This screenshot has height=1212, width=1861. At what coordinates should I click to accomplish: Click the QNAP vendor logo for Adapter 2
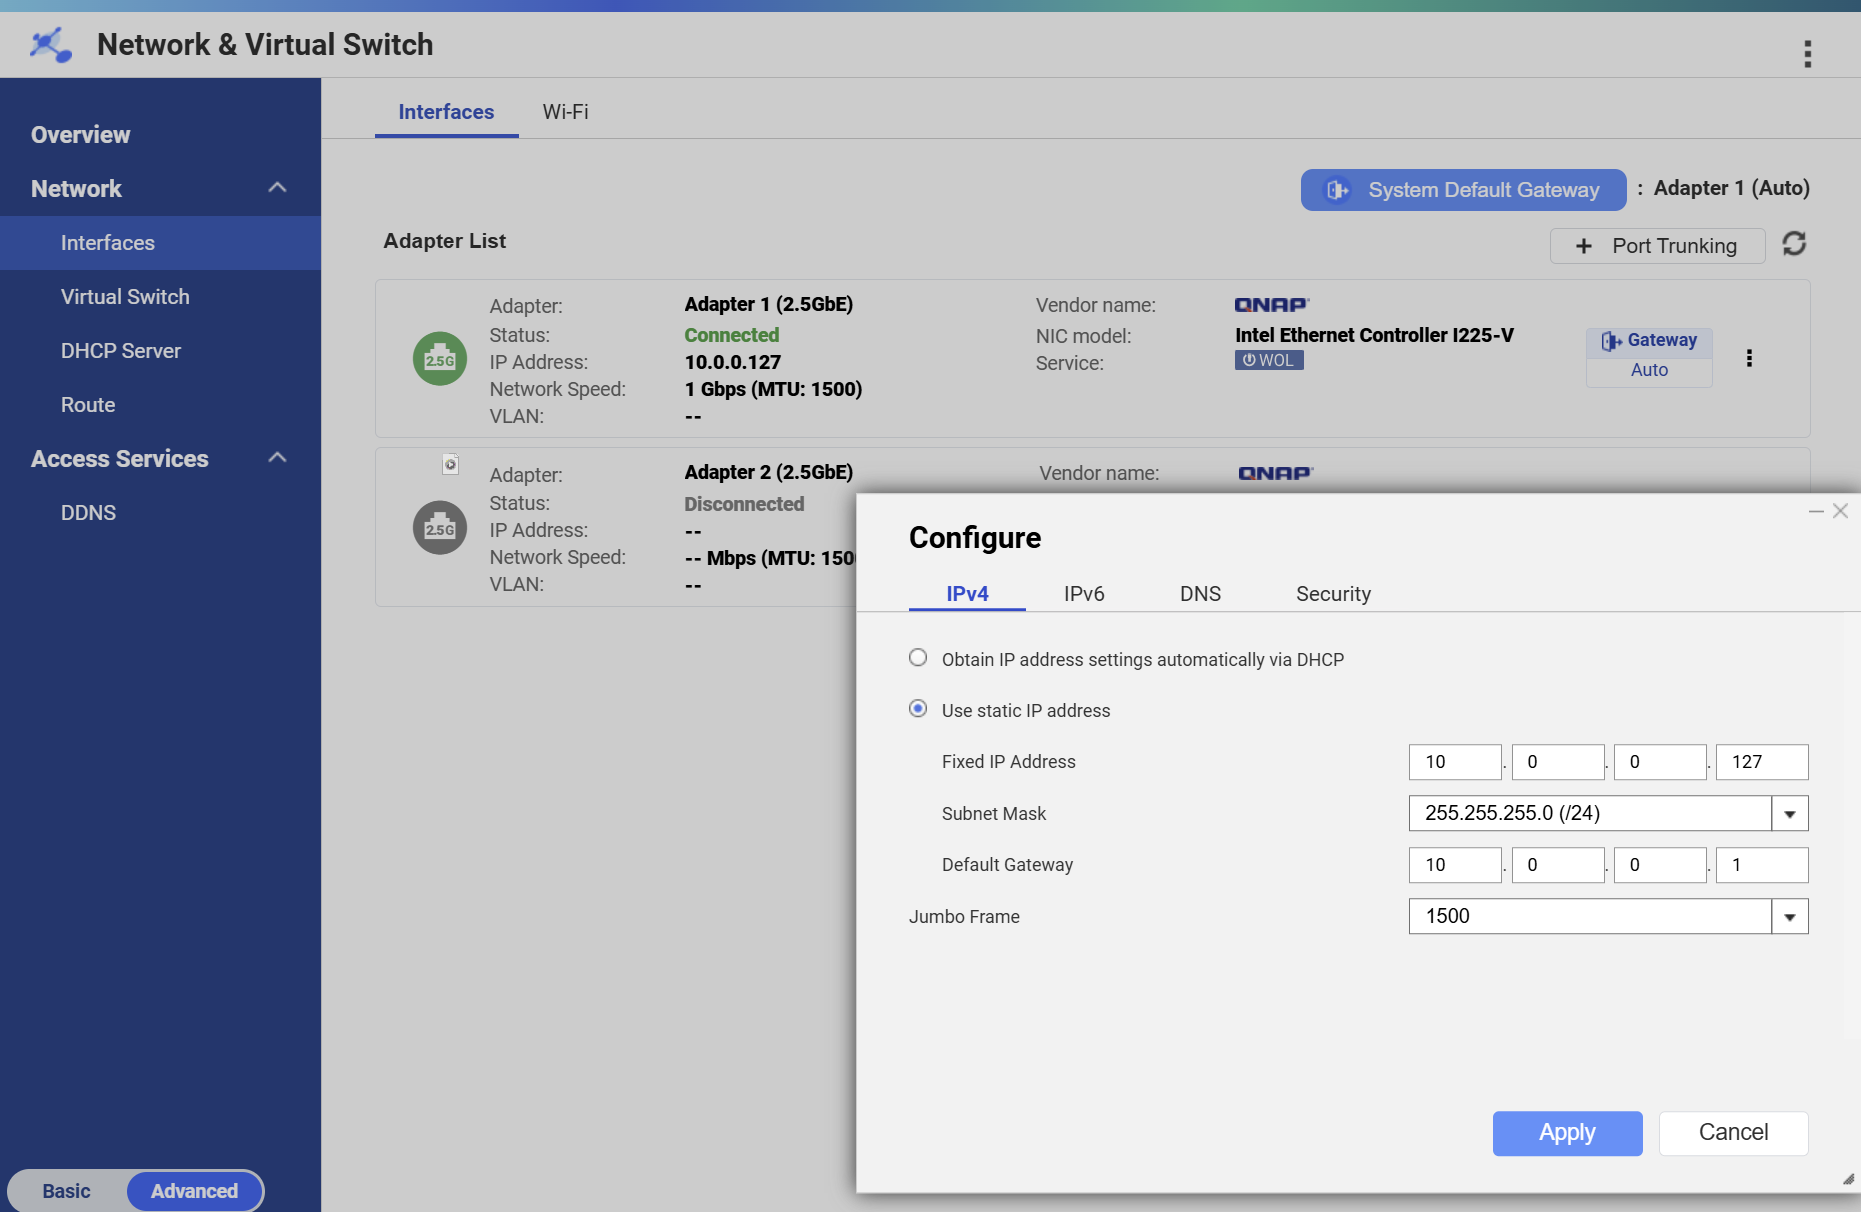pos(1276,473)
